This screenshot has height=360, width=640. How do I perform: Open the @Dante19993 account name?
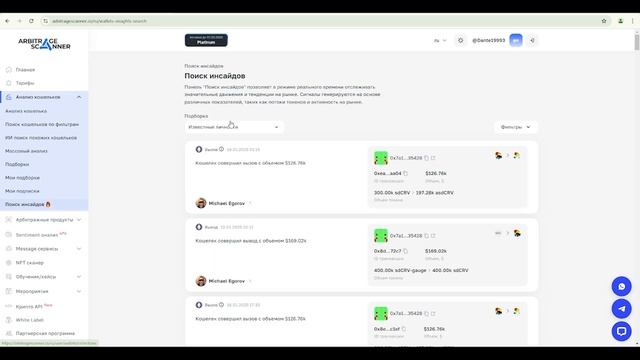pyautogui.click(x=489, y=40)
